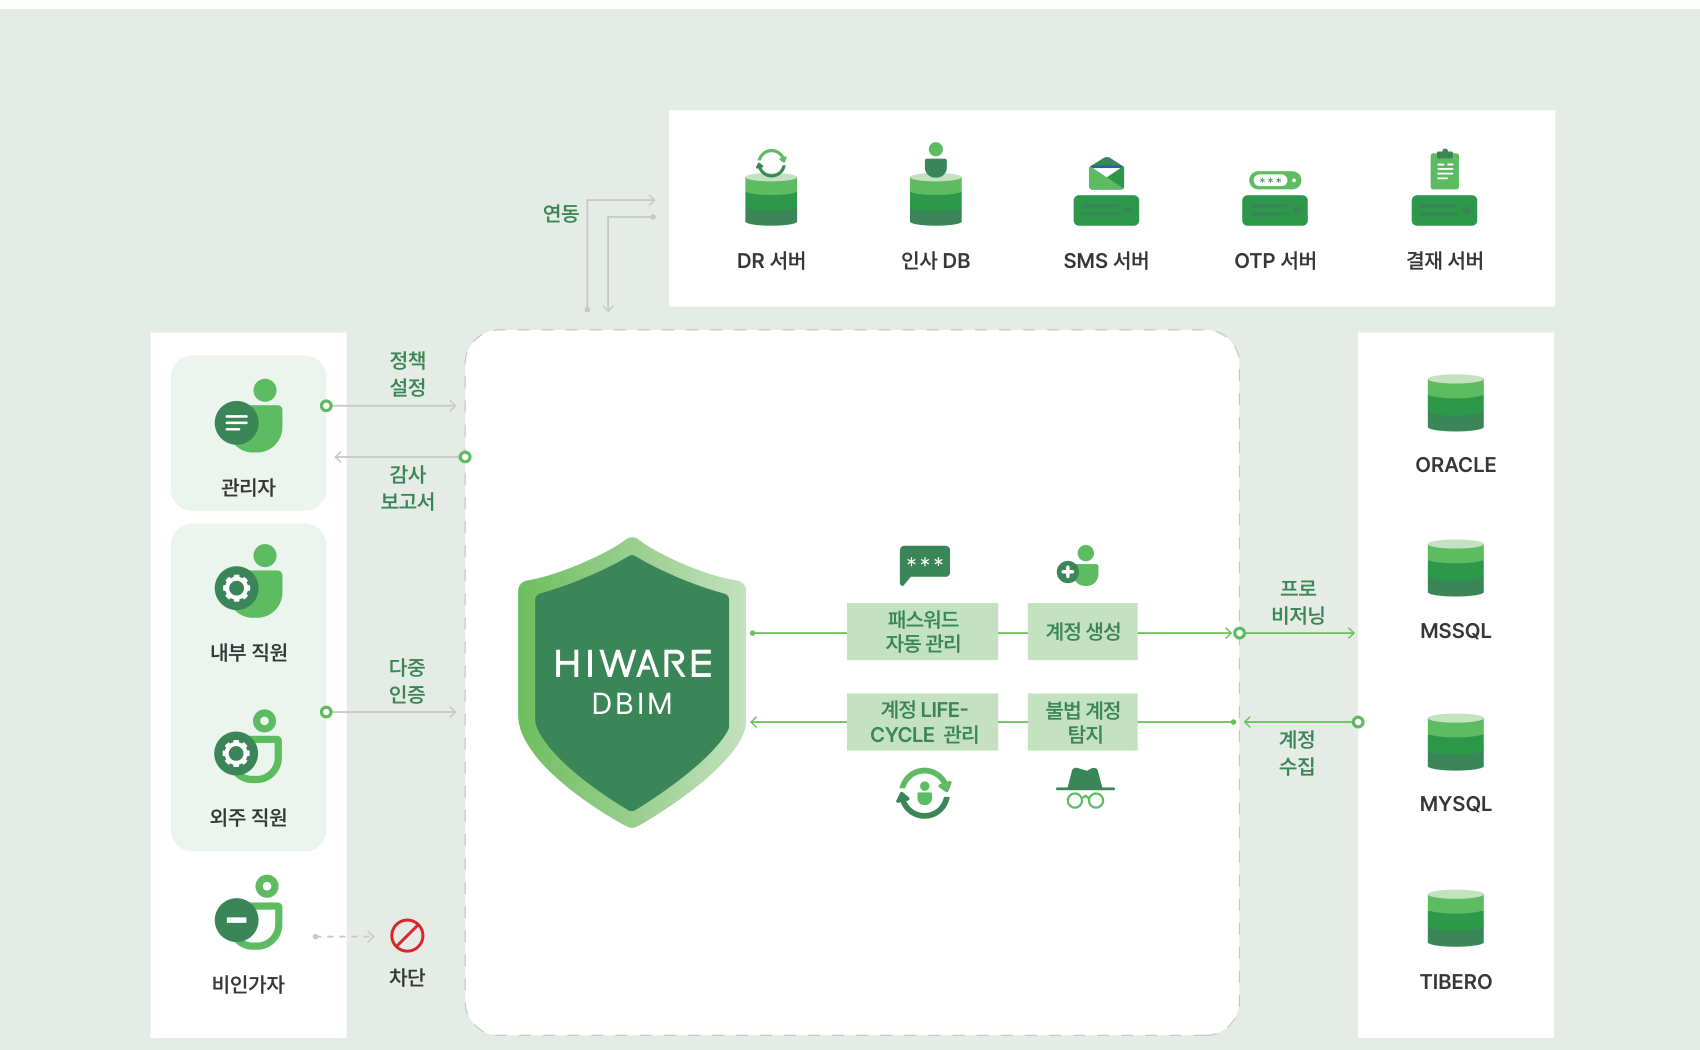Click the 관리자 text label

(248, 487)
